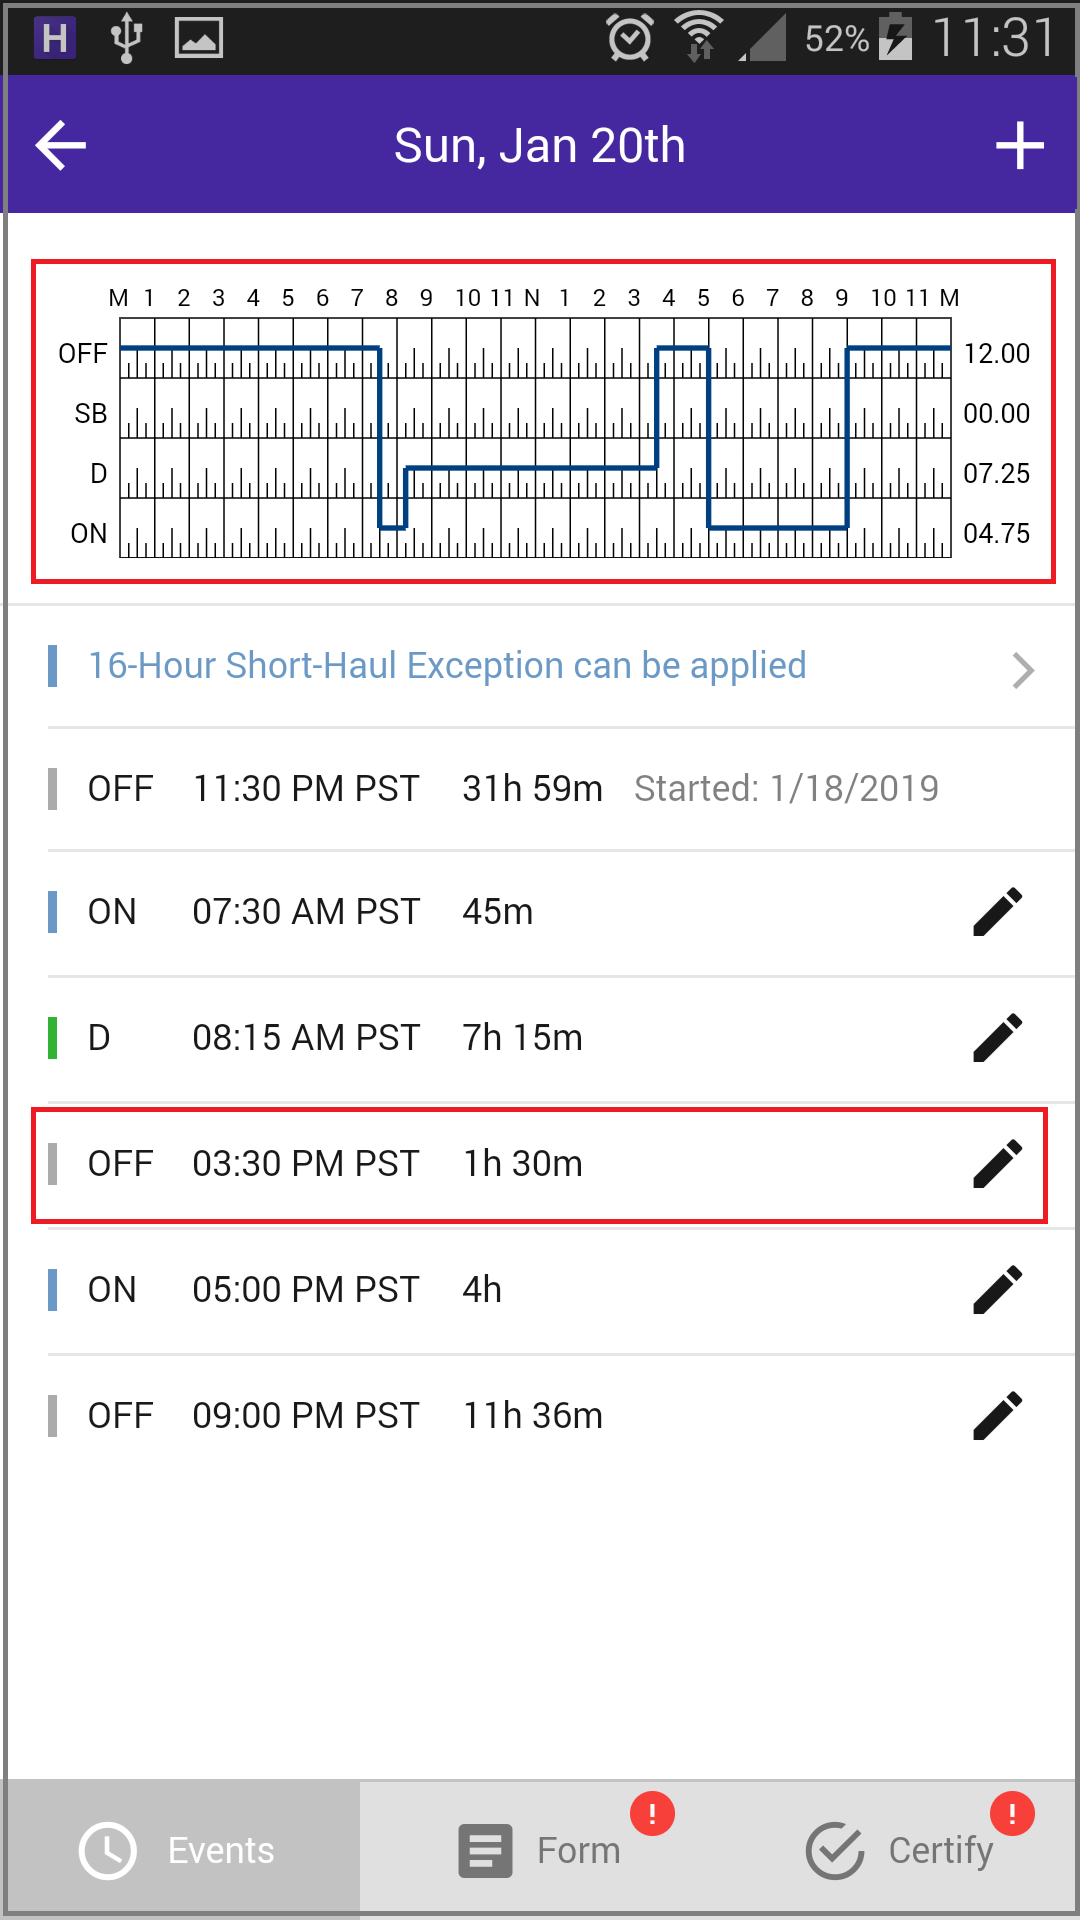This screenshot has height=1920, width=1080.
Task: Tap the hours-of-service graph grid
Action: point(535,438)
